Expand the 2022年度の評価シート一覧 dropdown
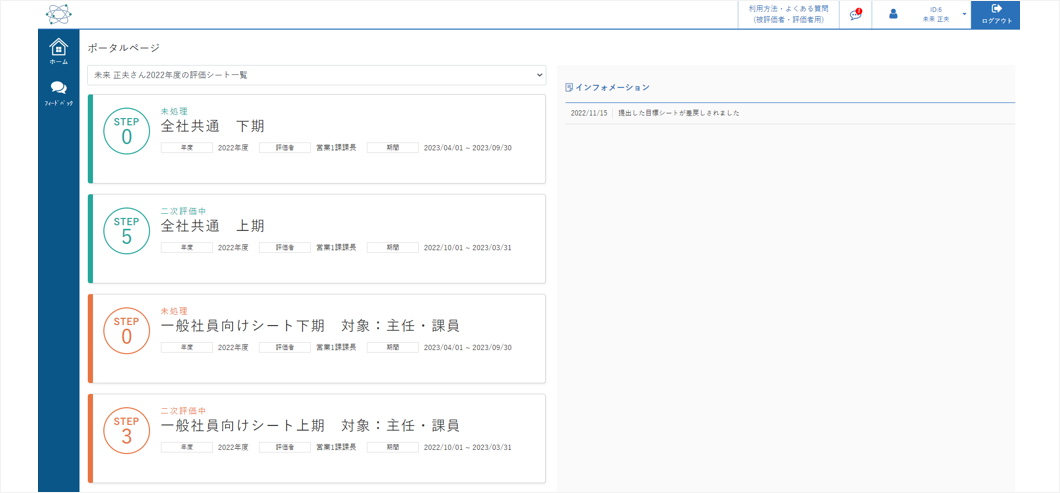1060x493 pixels. (316, 75)
